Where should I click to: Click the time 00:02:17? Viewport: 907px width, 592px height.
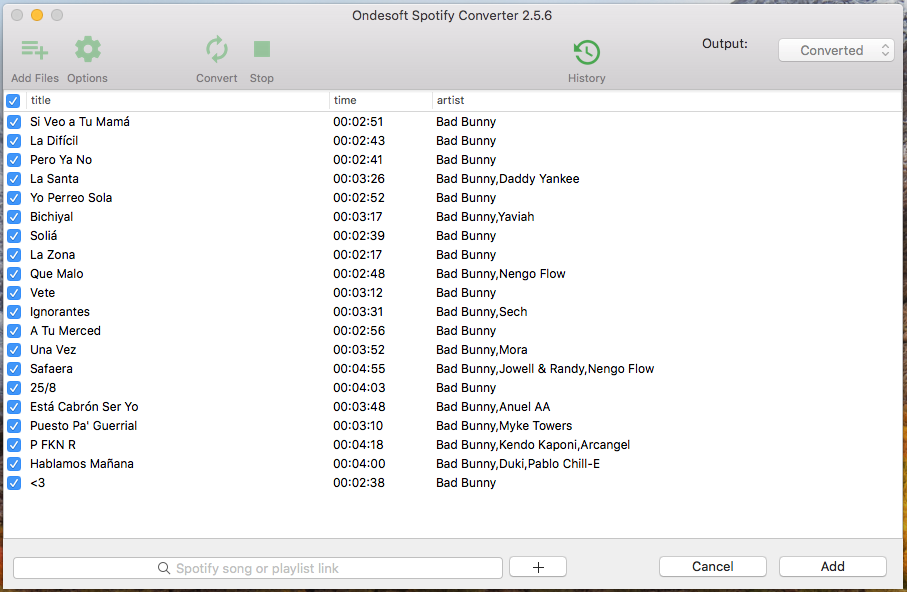tap(359, 255)
